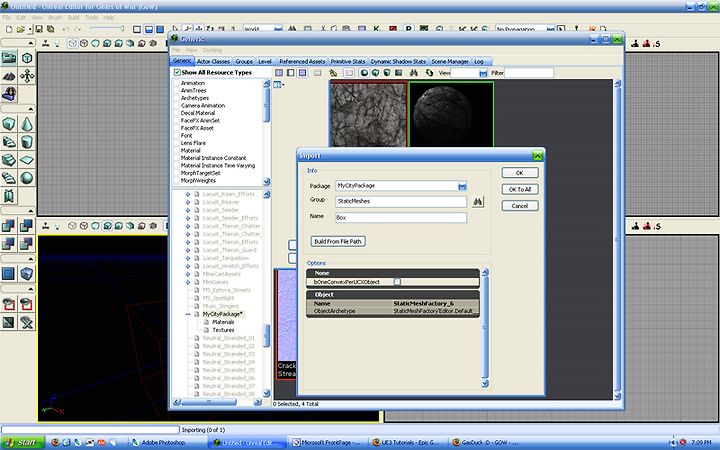720x450 pixels.
Task: Click the OK To All button
Action: (520, 190)
